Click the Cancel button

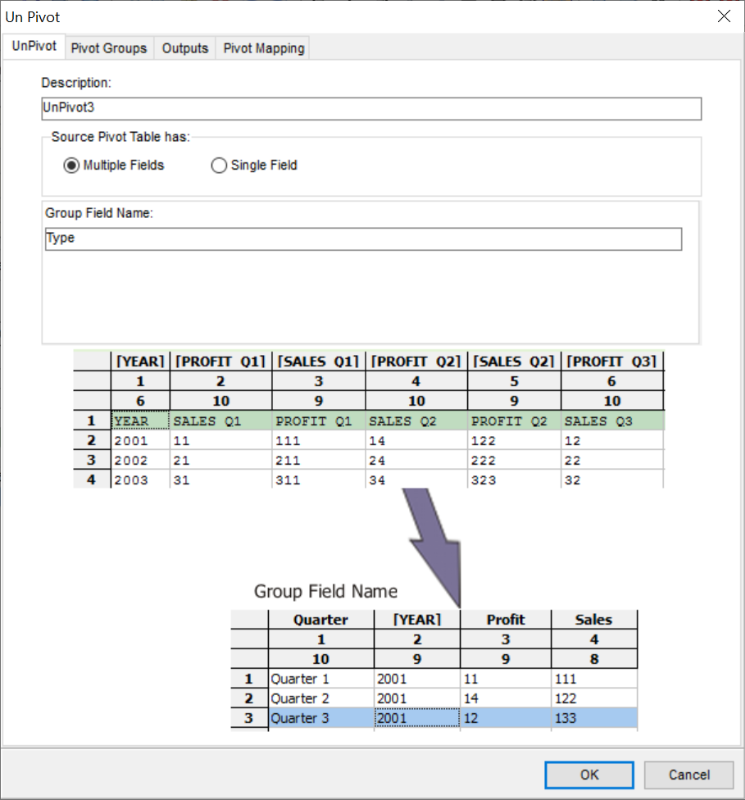click(689, 774)
